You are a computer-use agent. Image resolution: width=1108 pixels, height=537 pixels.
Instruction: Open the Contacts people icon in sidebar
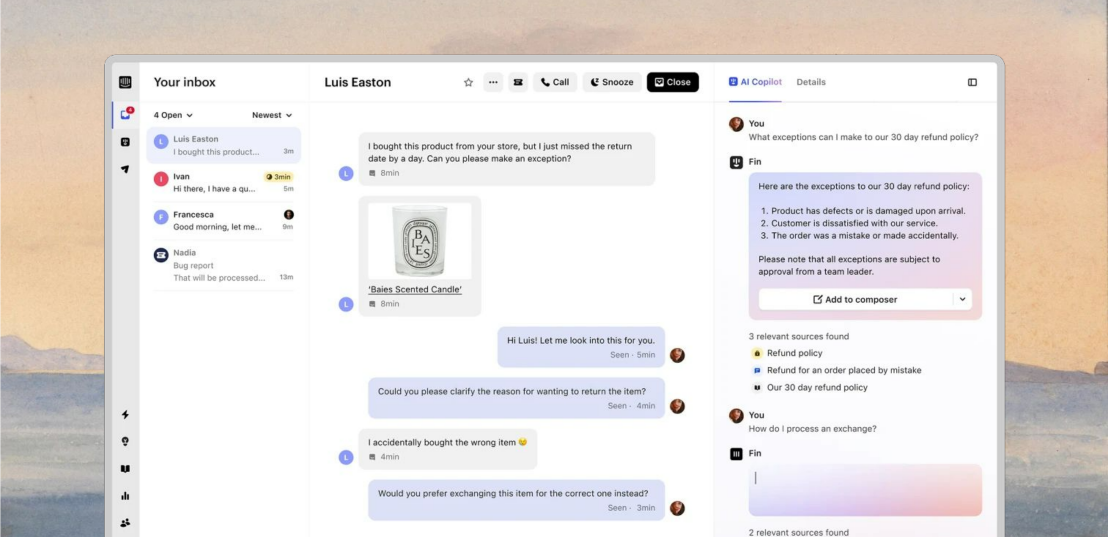click(x=125, y=522)
